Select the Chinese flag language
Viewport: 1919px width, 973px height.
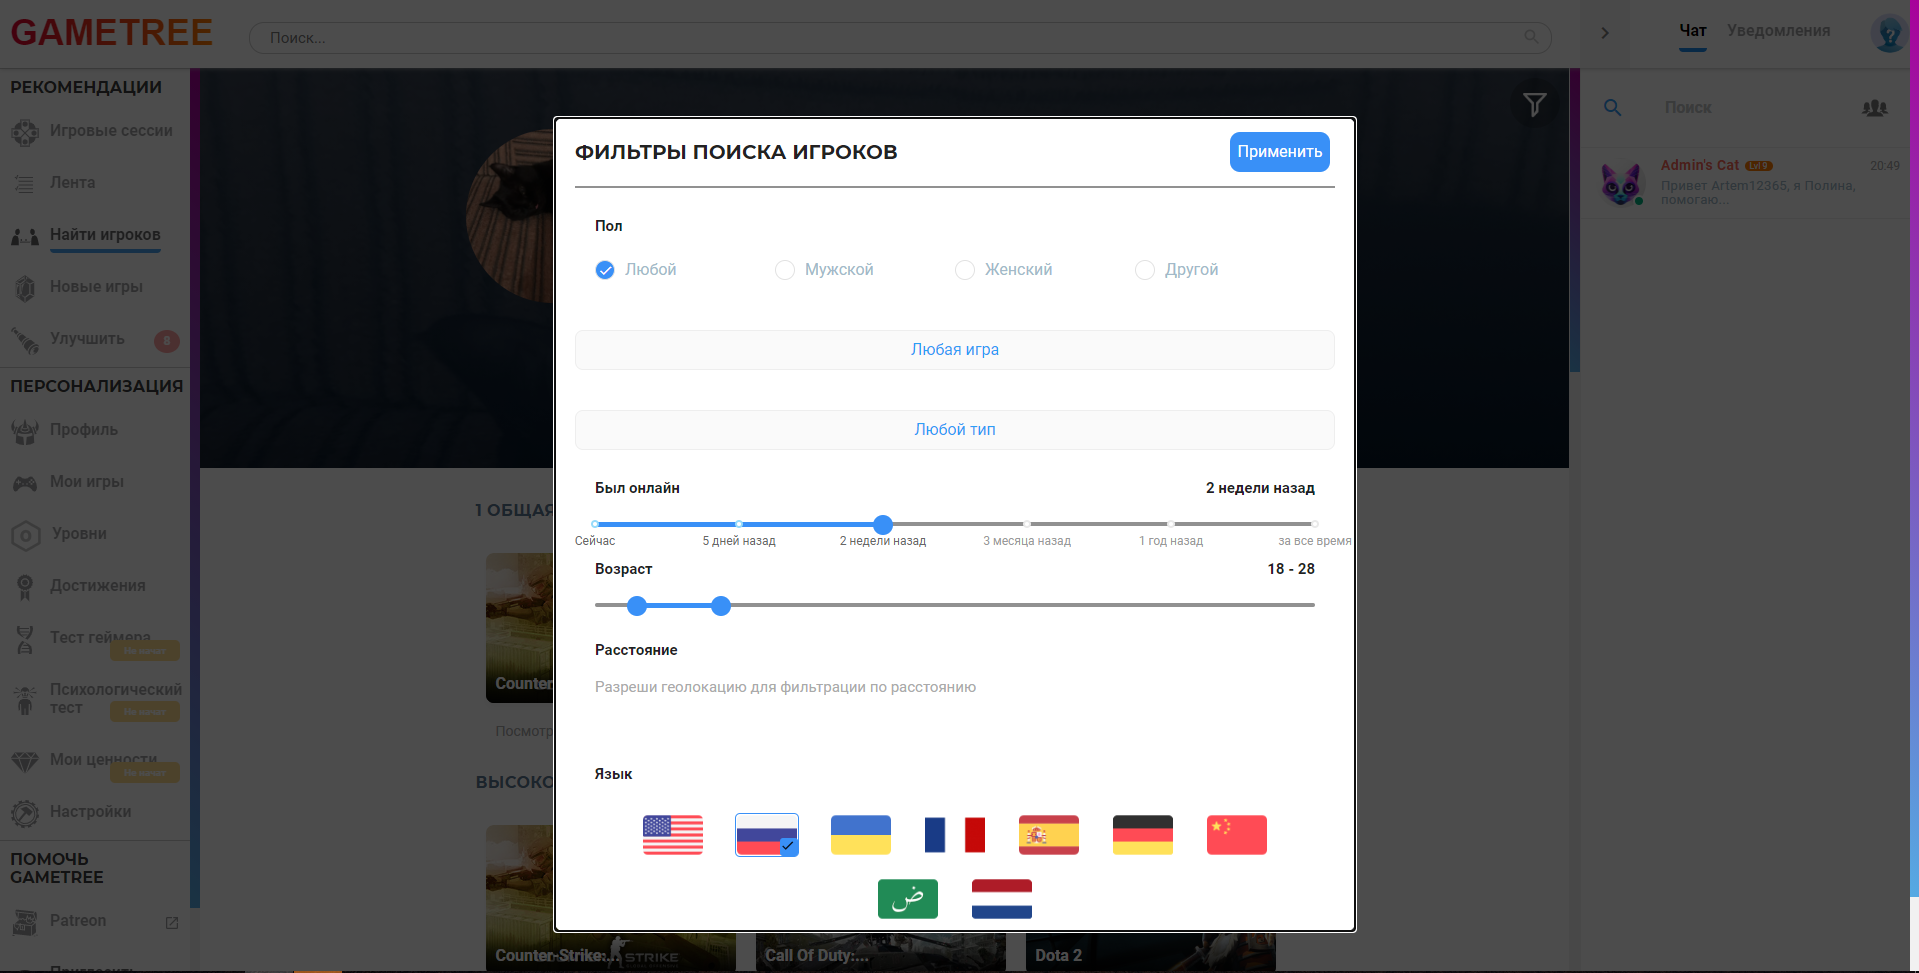(x=1236, y=835)
